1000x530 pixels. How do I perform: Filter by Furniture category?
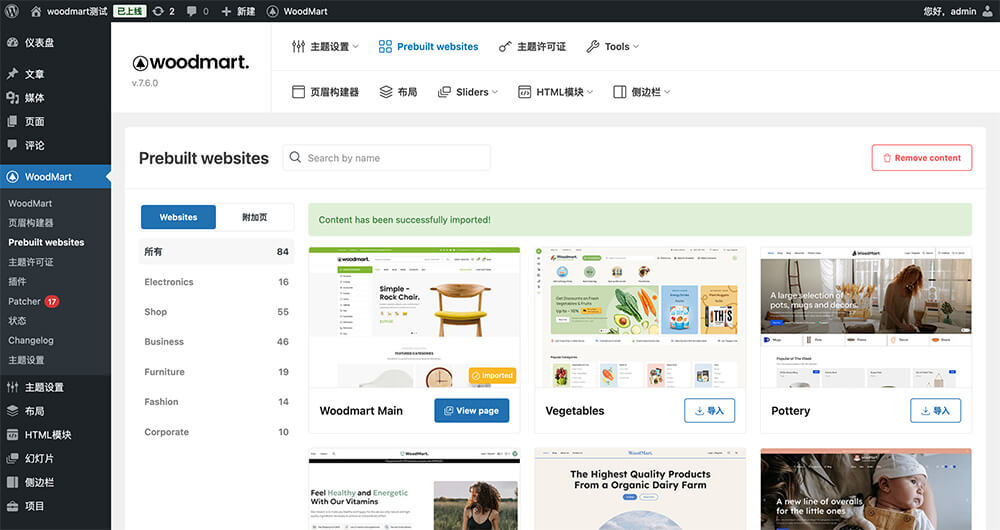point(216,372)
